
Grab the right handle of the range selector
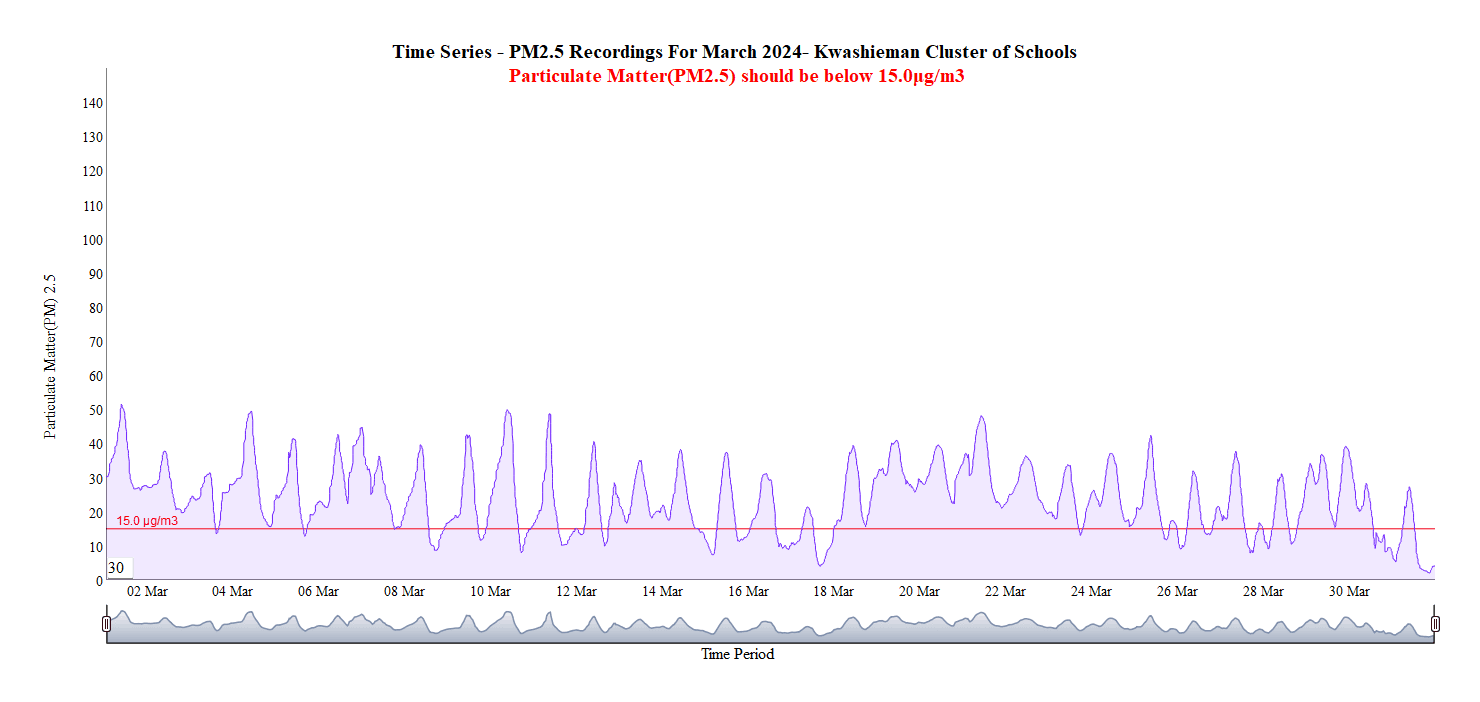[x=1435, y=624]
